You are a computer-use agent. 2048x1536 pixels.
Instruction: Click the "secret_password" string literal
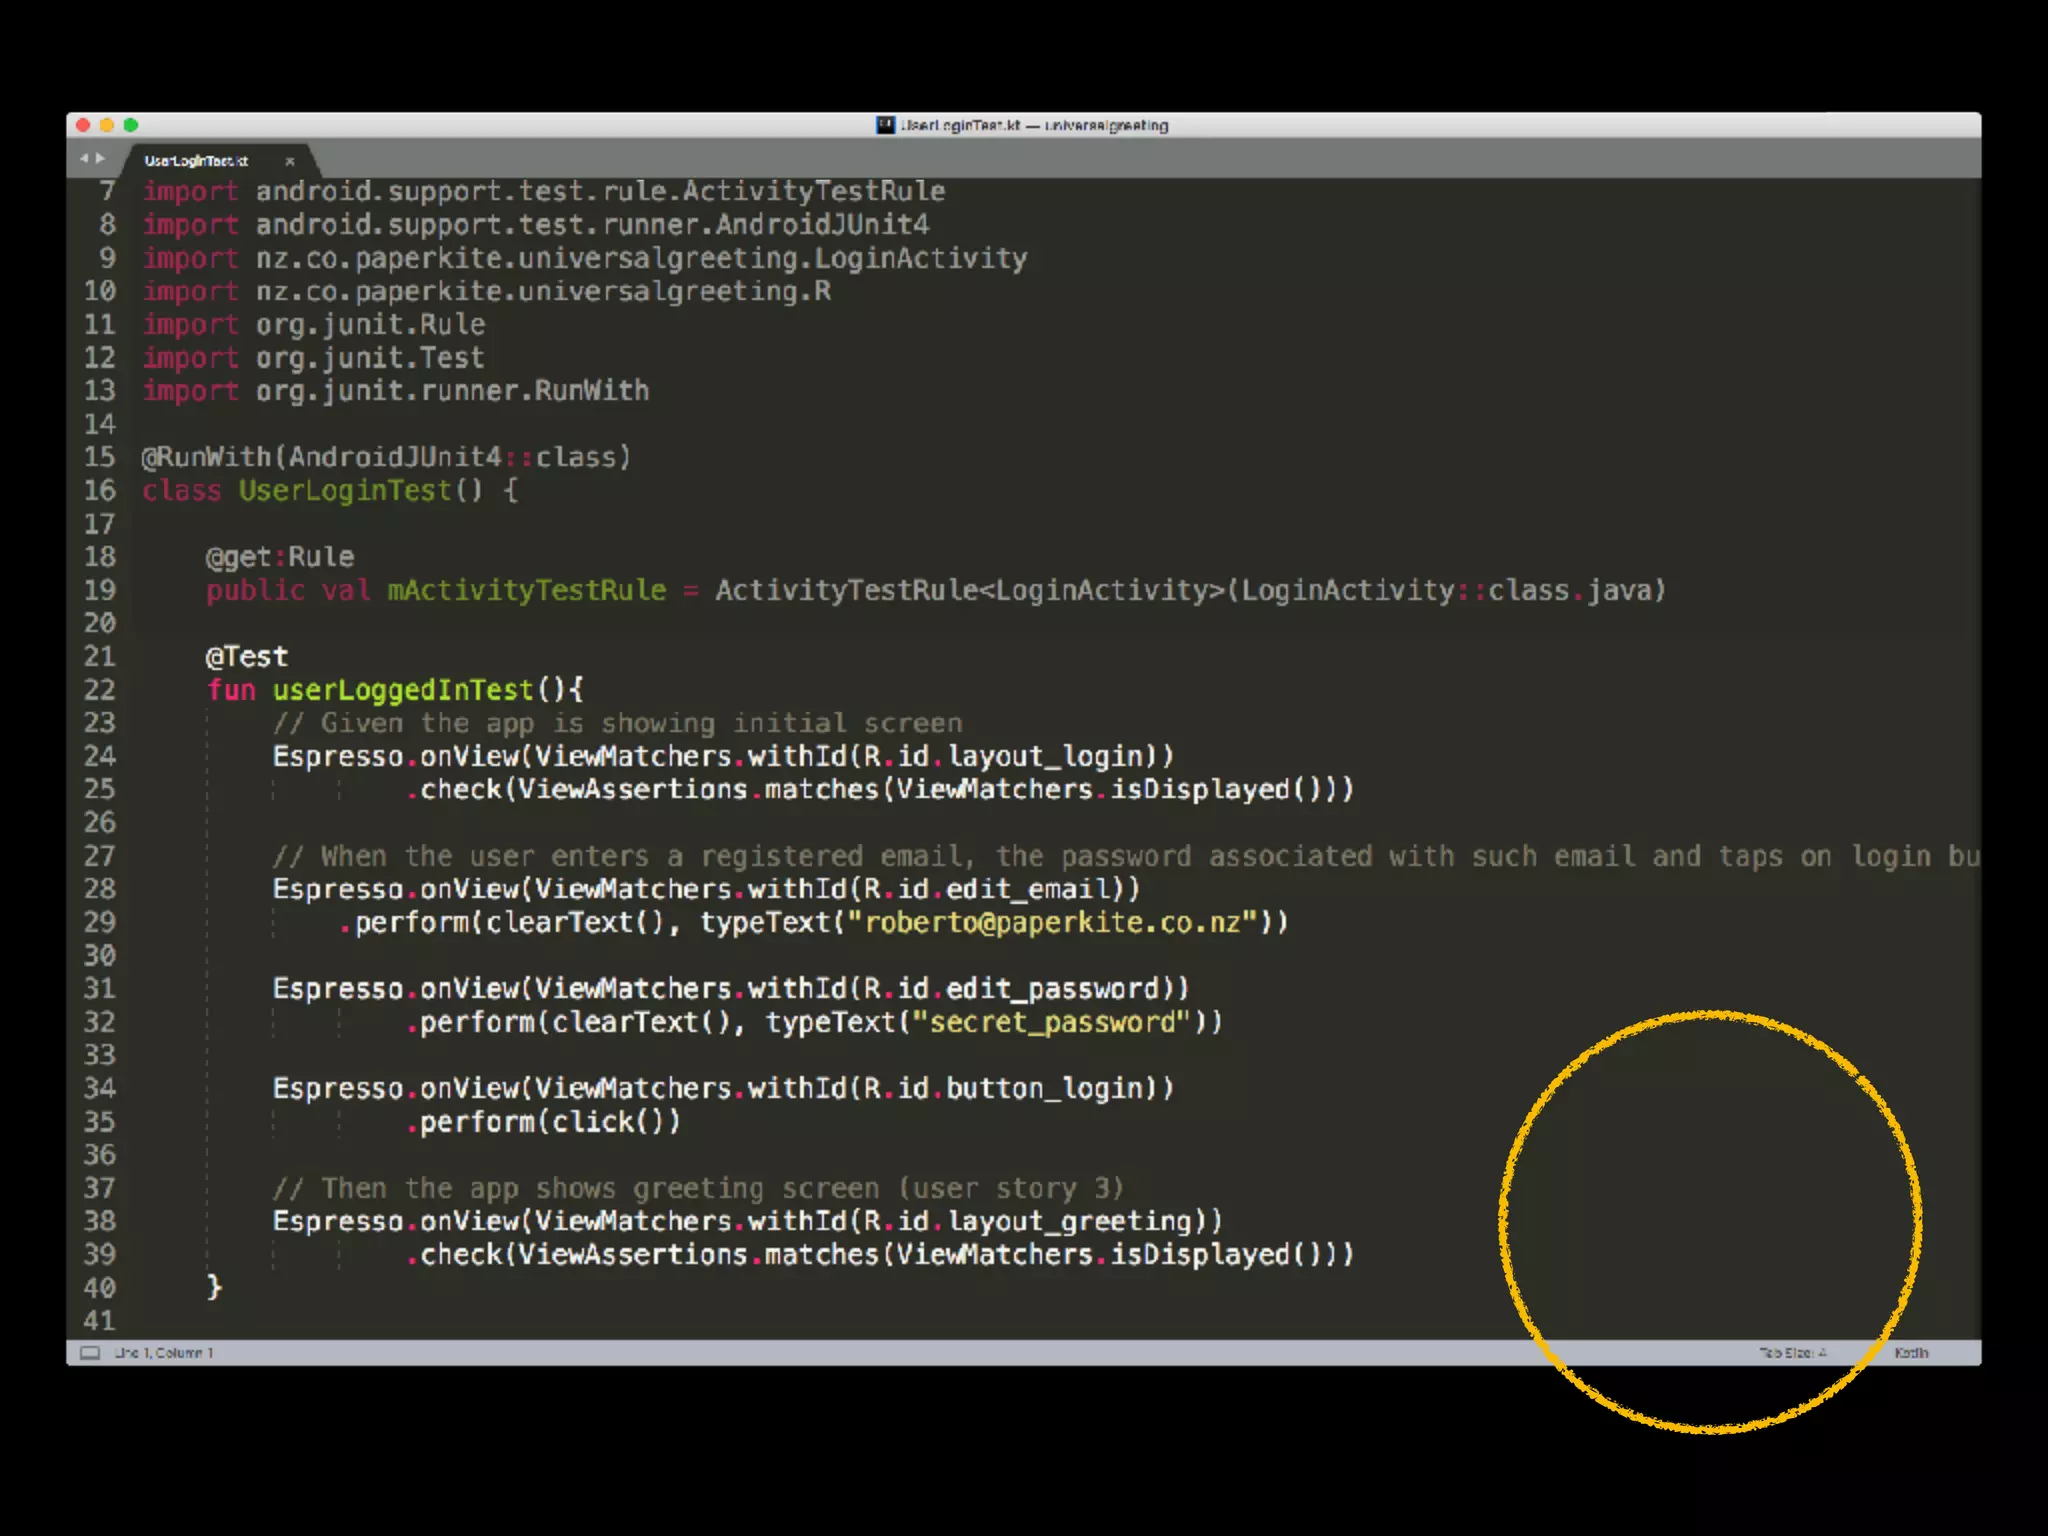click(x=1052, y=1022)
